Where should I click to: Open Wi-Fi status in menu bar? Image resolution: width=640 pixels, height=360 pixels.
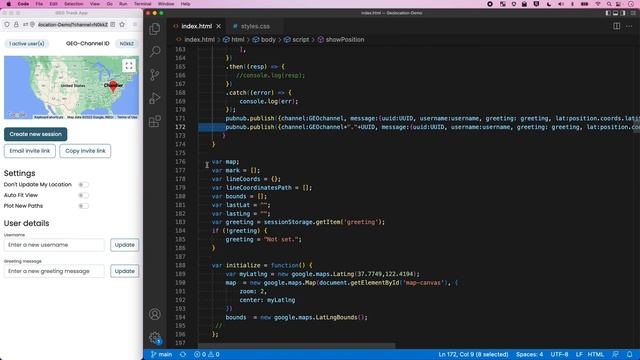(x=598, y=4)
